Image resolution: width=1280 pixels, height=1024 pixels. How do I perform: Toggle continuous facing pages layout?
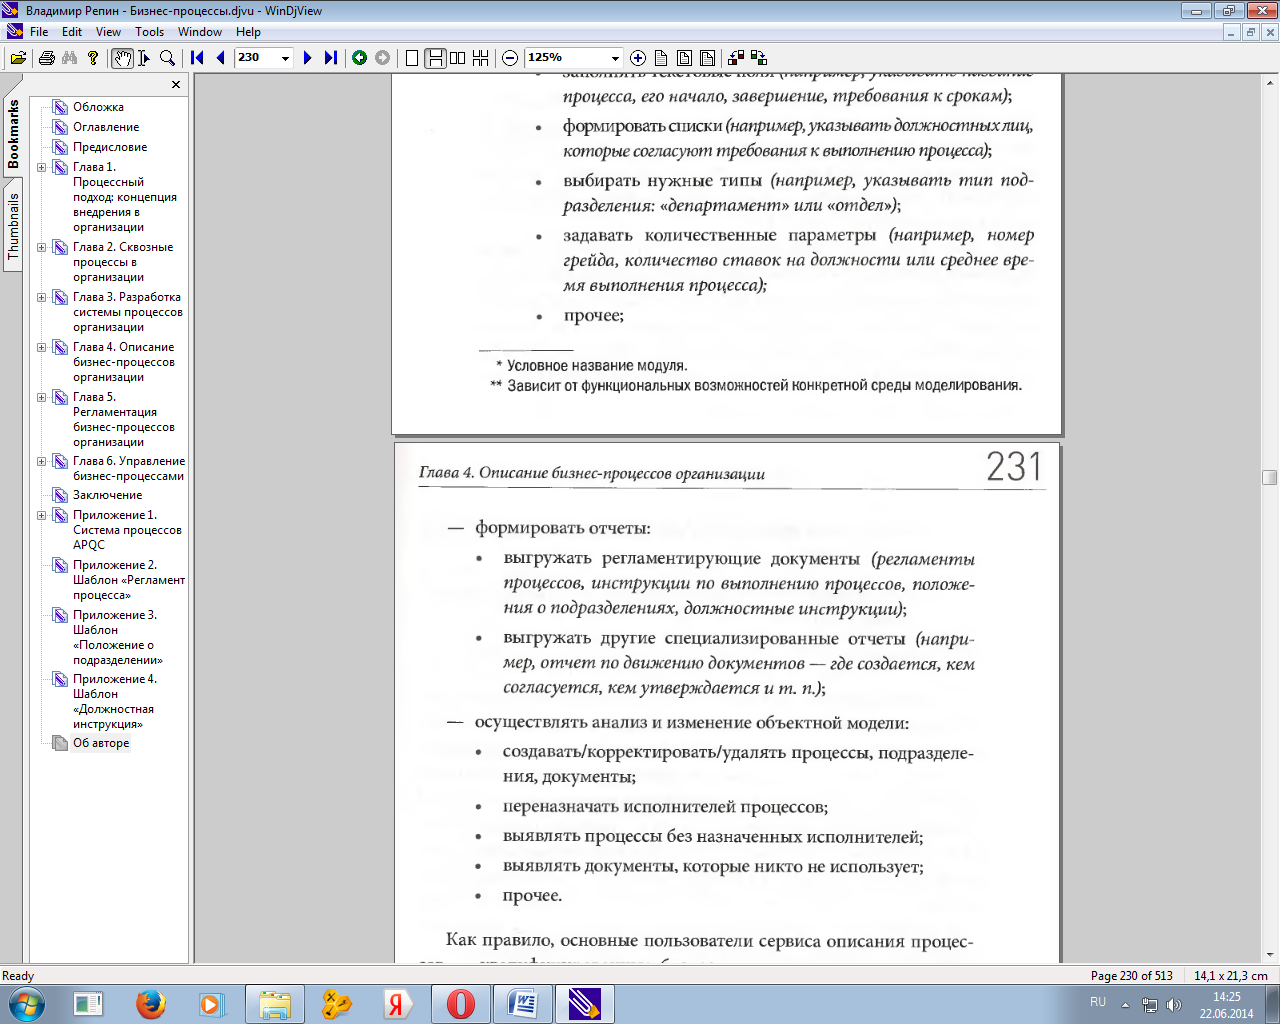(x=481, y=58)
